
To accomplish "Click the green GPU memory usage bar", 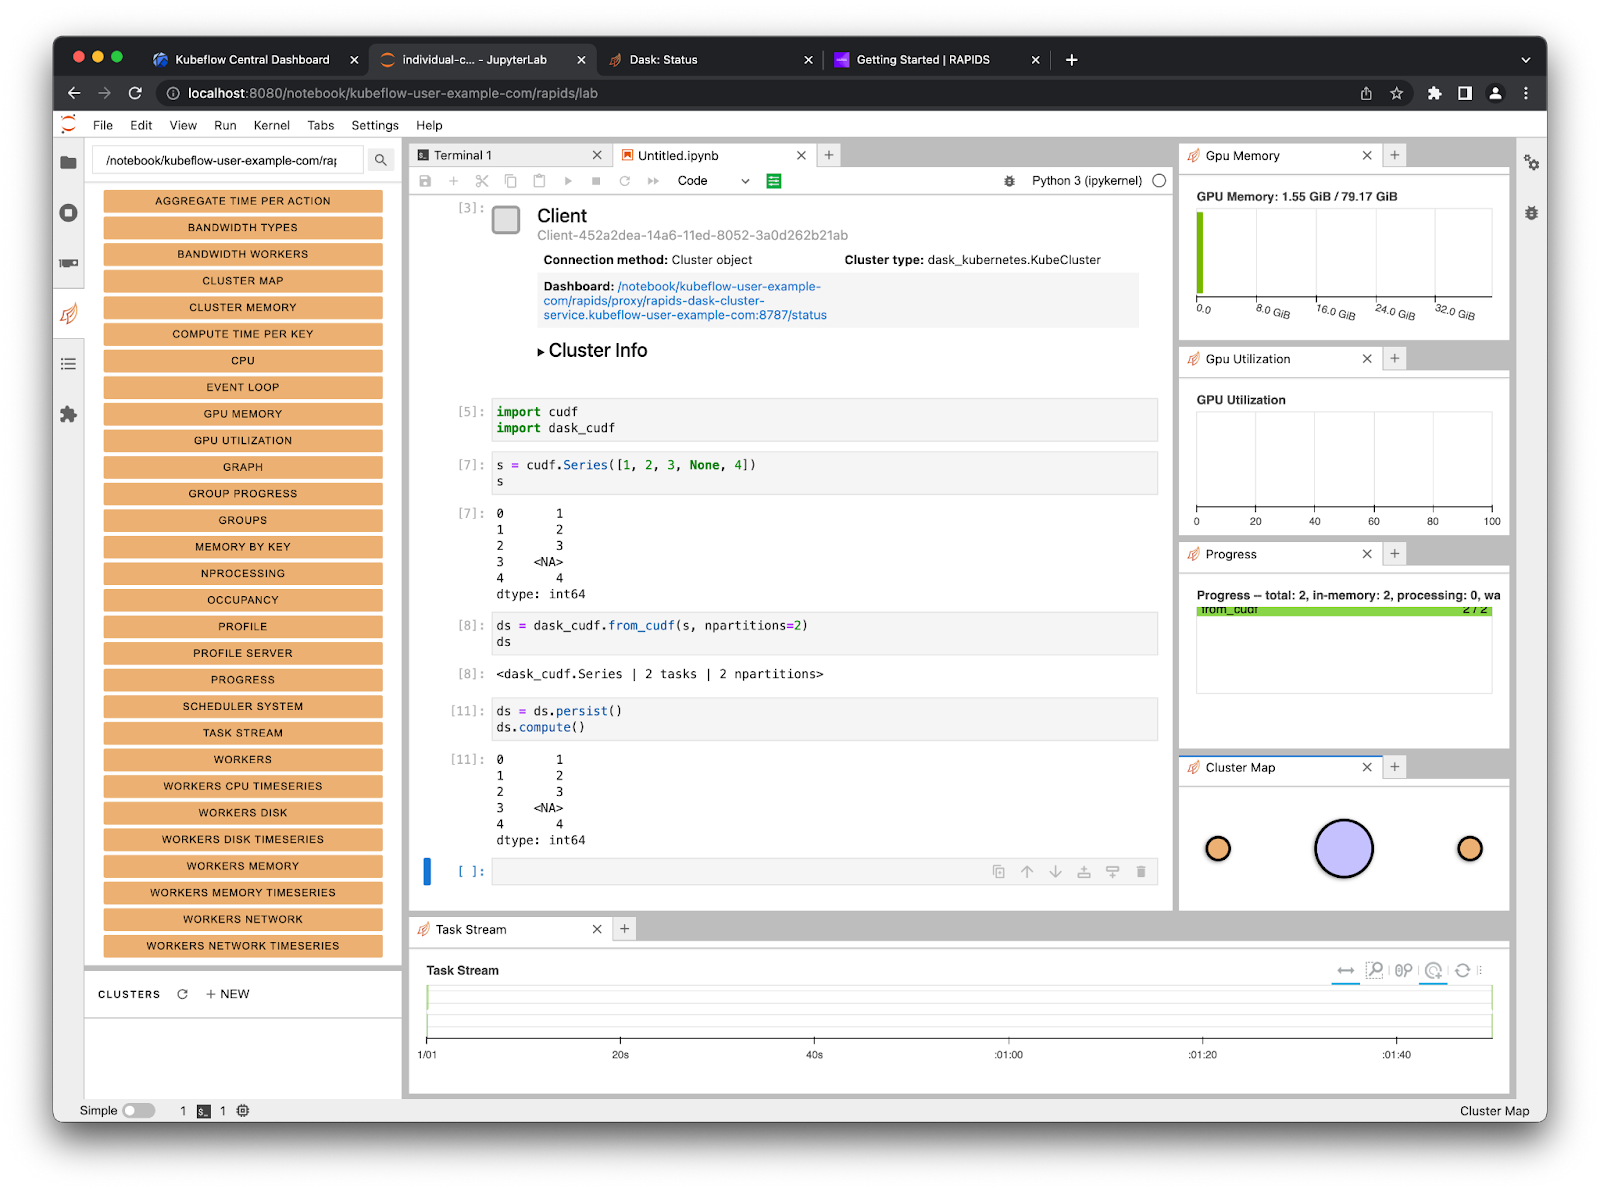I will [x=1200, y=252].
